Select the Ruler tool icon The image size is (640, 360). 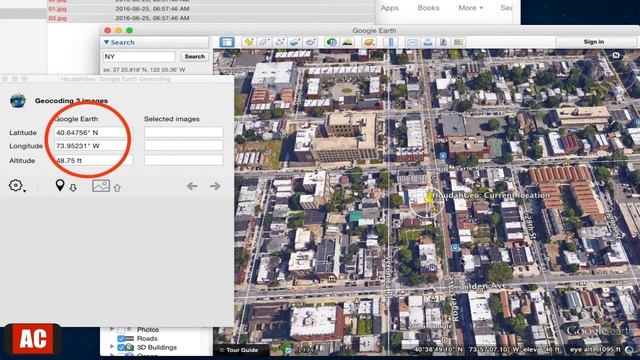[391, 42]
